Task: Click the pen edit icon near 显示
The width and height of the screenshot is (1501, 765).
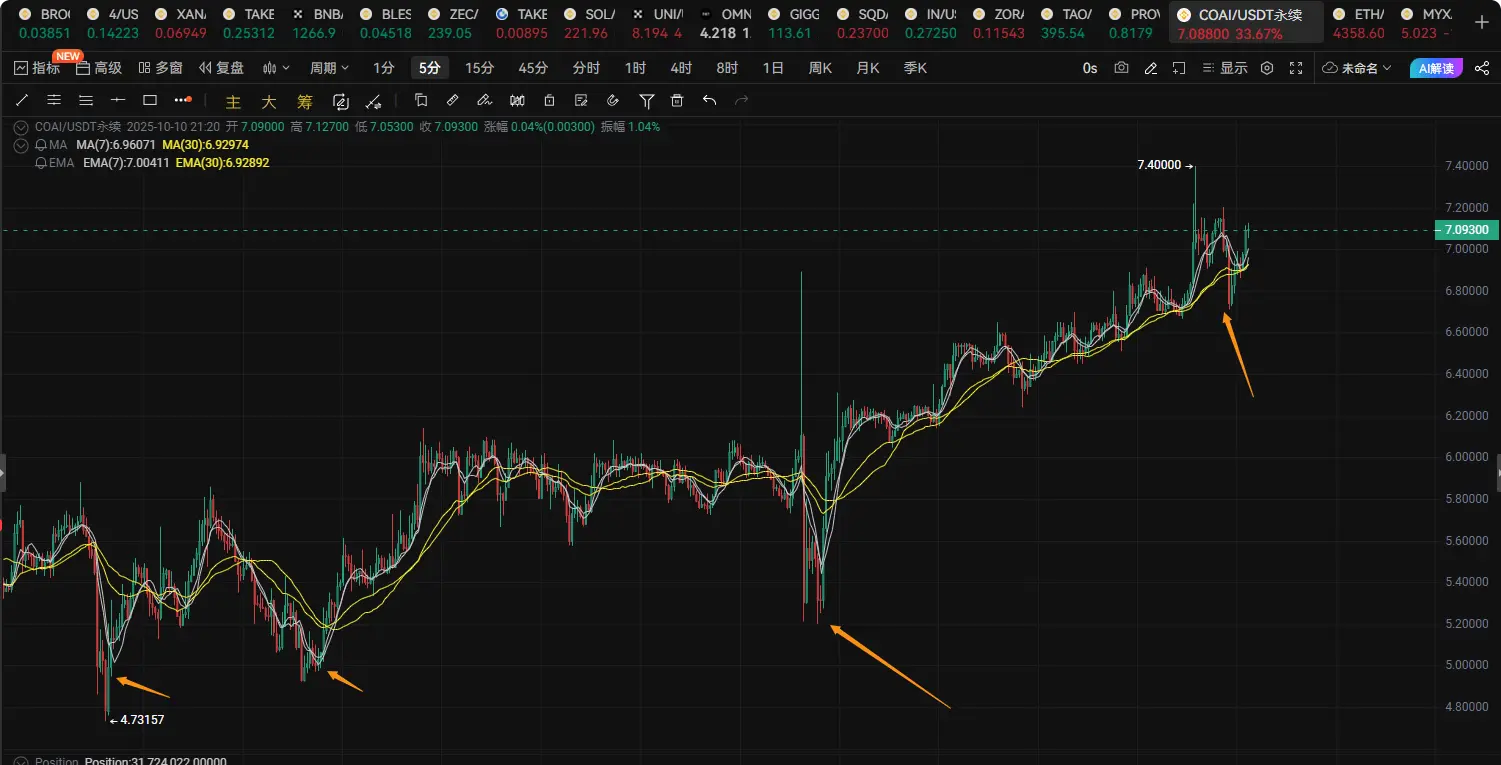Action: coord(1151,68)
